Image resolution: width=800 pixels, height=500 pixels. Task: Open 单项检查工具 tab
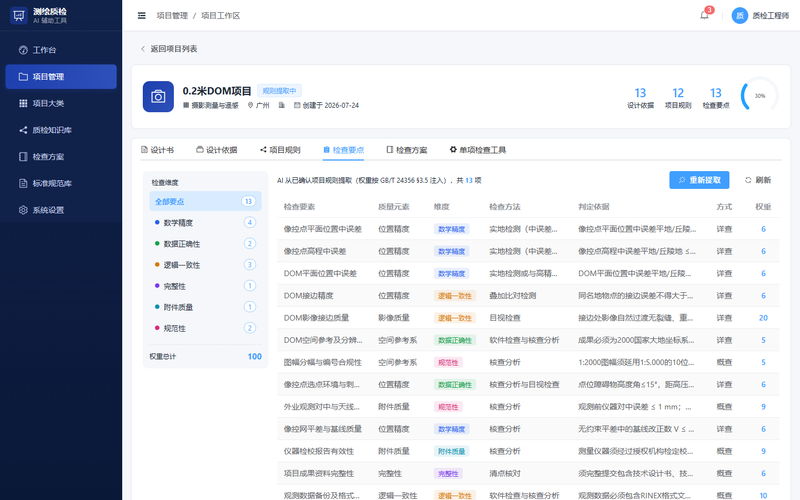(x=478, y=150)
